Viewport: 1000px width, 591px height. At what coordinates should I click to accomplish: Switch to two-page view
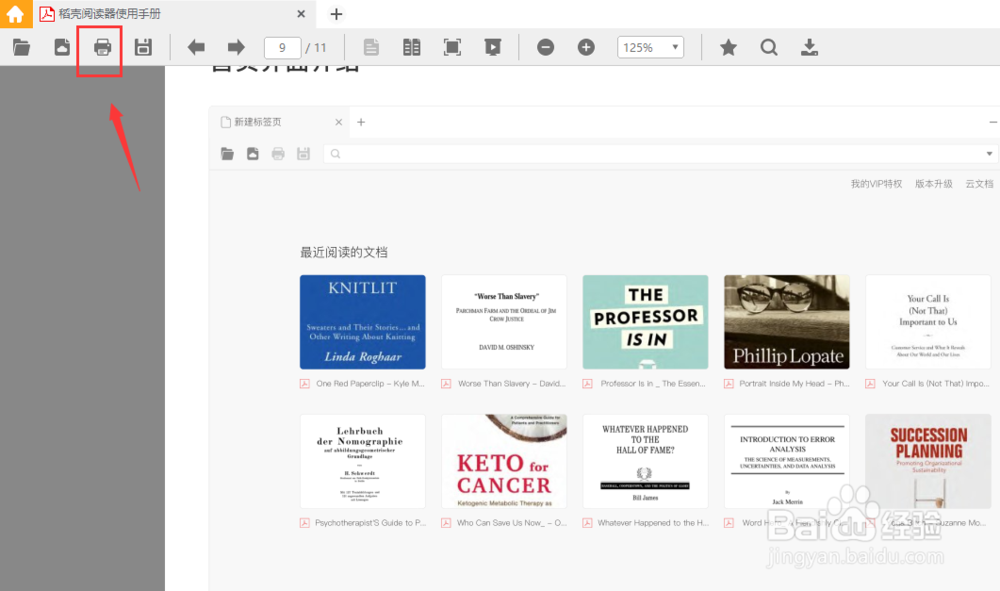411,47
